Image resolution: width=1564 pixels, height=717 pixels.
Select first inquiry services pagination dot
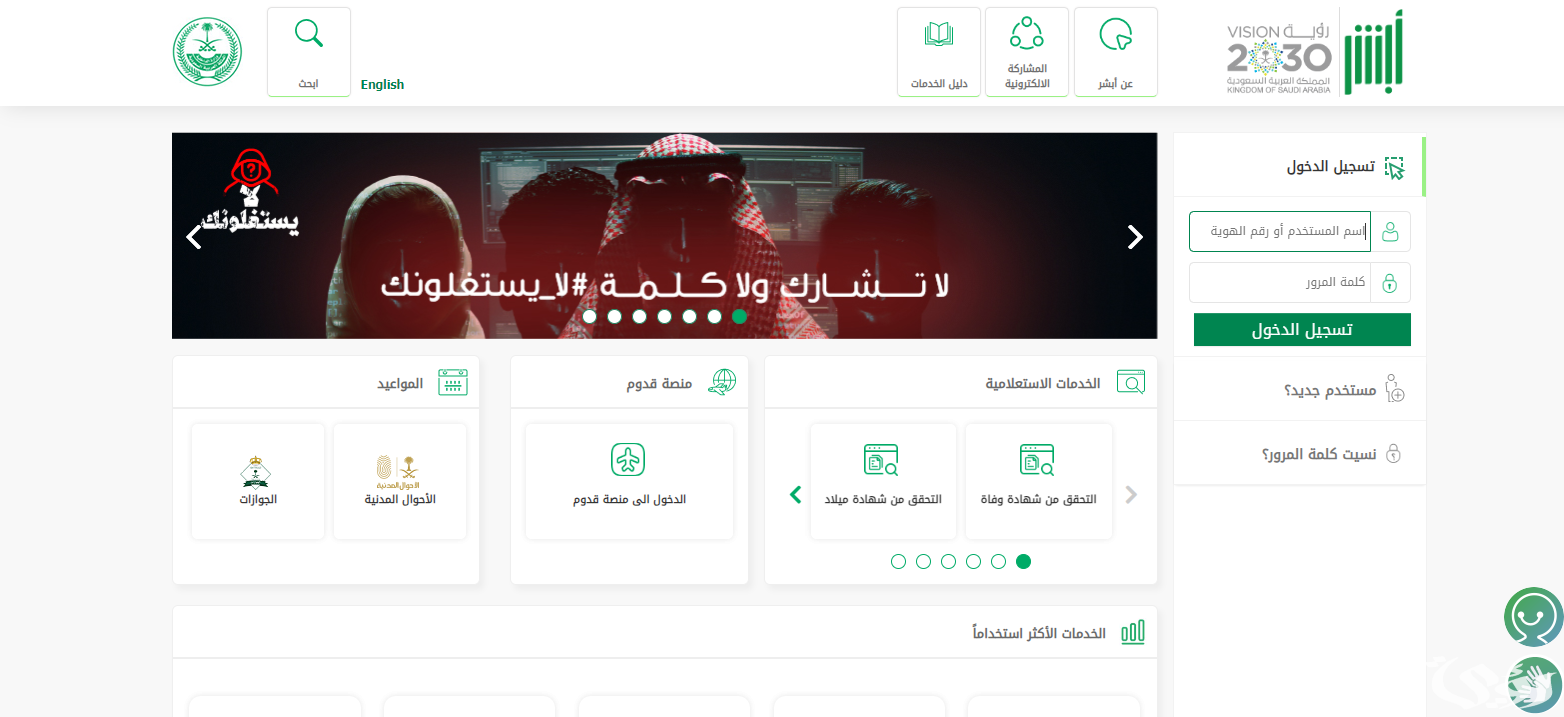pyautogui.click(x=898, y=561)
